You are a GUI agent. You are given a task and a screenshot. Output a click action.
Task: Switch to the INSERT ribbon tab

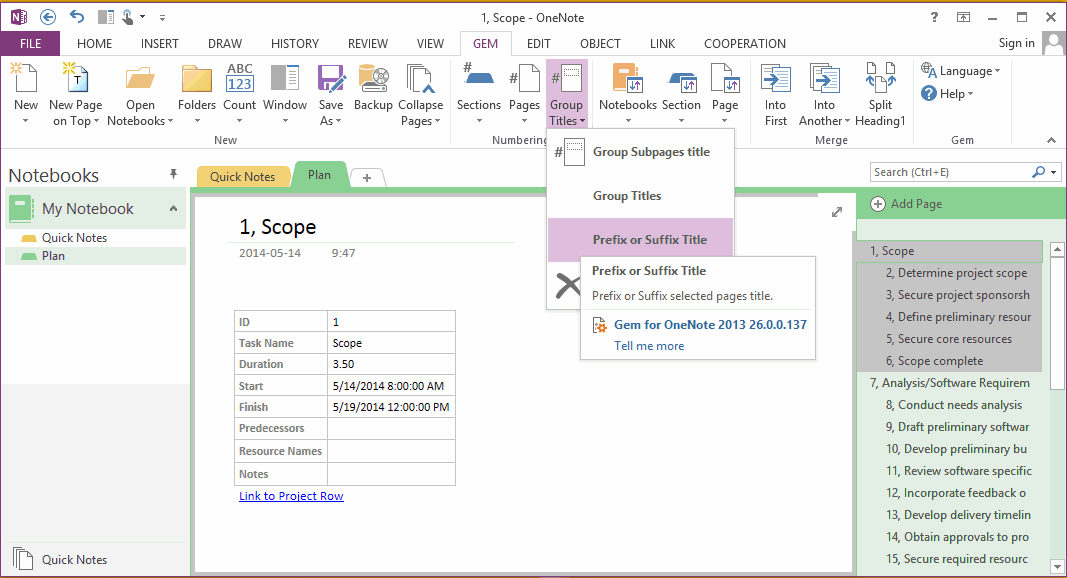[159, 44]
